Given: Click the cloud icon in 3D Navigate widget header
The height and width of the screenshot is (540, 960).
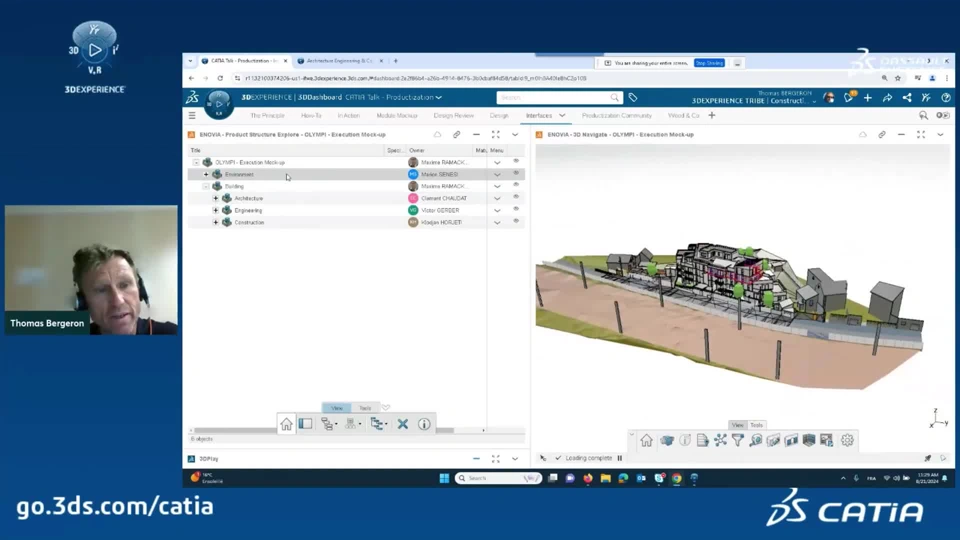Looking at the screenshot, I should (863, 135).
